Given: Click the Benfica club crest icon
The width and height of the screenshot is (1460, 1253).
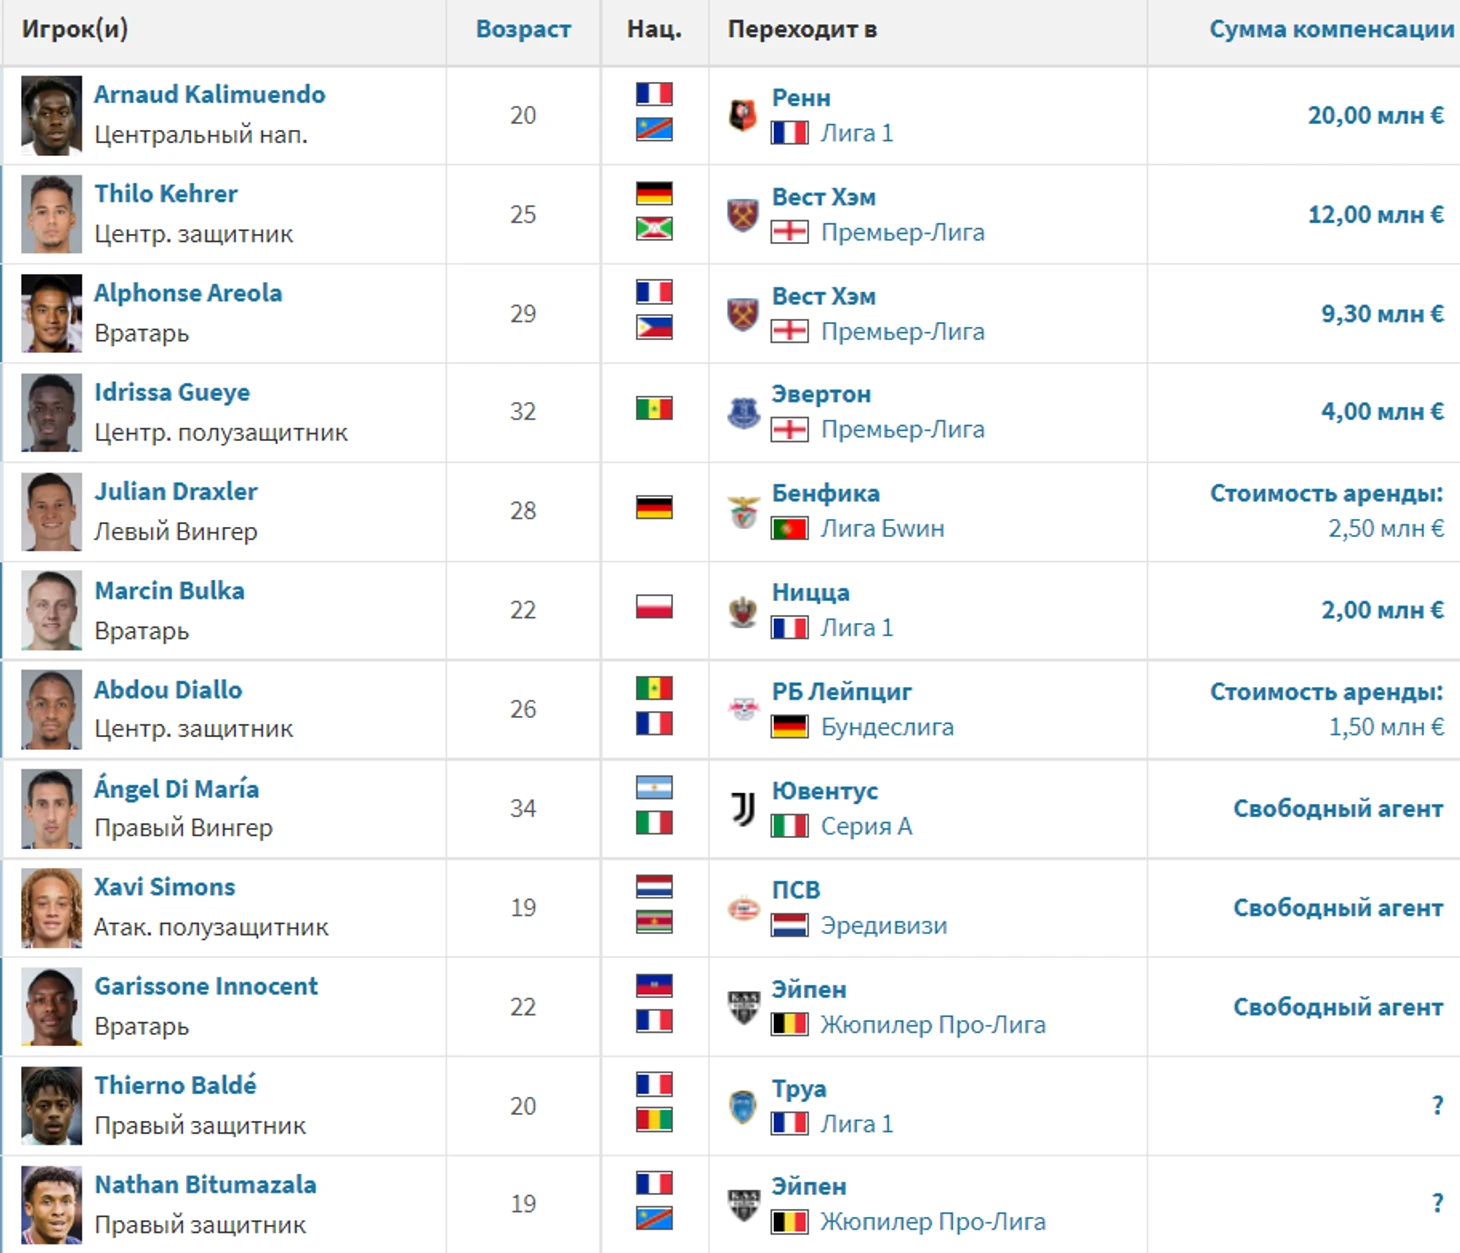Looking at the screenshot, I should pyautogui.click(x=742, y=511).
